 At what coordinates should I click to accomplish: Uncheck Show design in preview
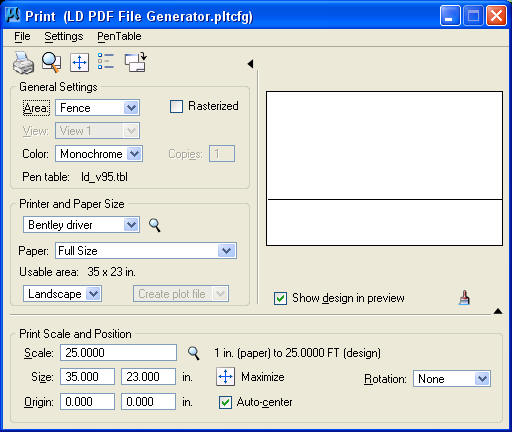280,298
